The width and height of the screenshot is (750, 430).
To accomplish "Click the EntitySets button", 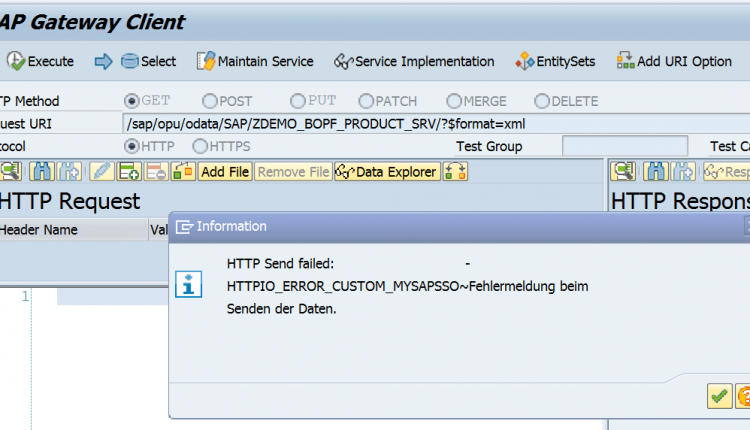I will coord(555,61).
